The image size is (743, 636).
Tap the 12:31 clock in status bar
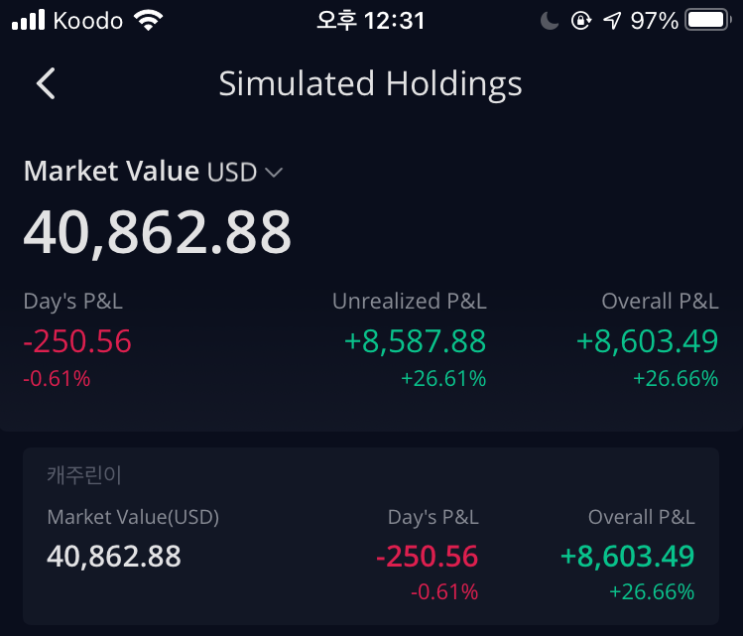pyautogui.click(x=394, y=21)
